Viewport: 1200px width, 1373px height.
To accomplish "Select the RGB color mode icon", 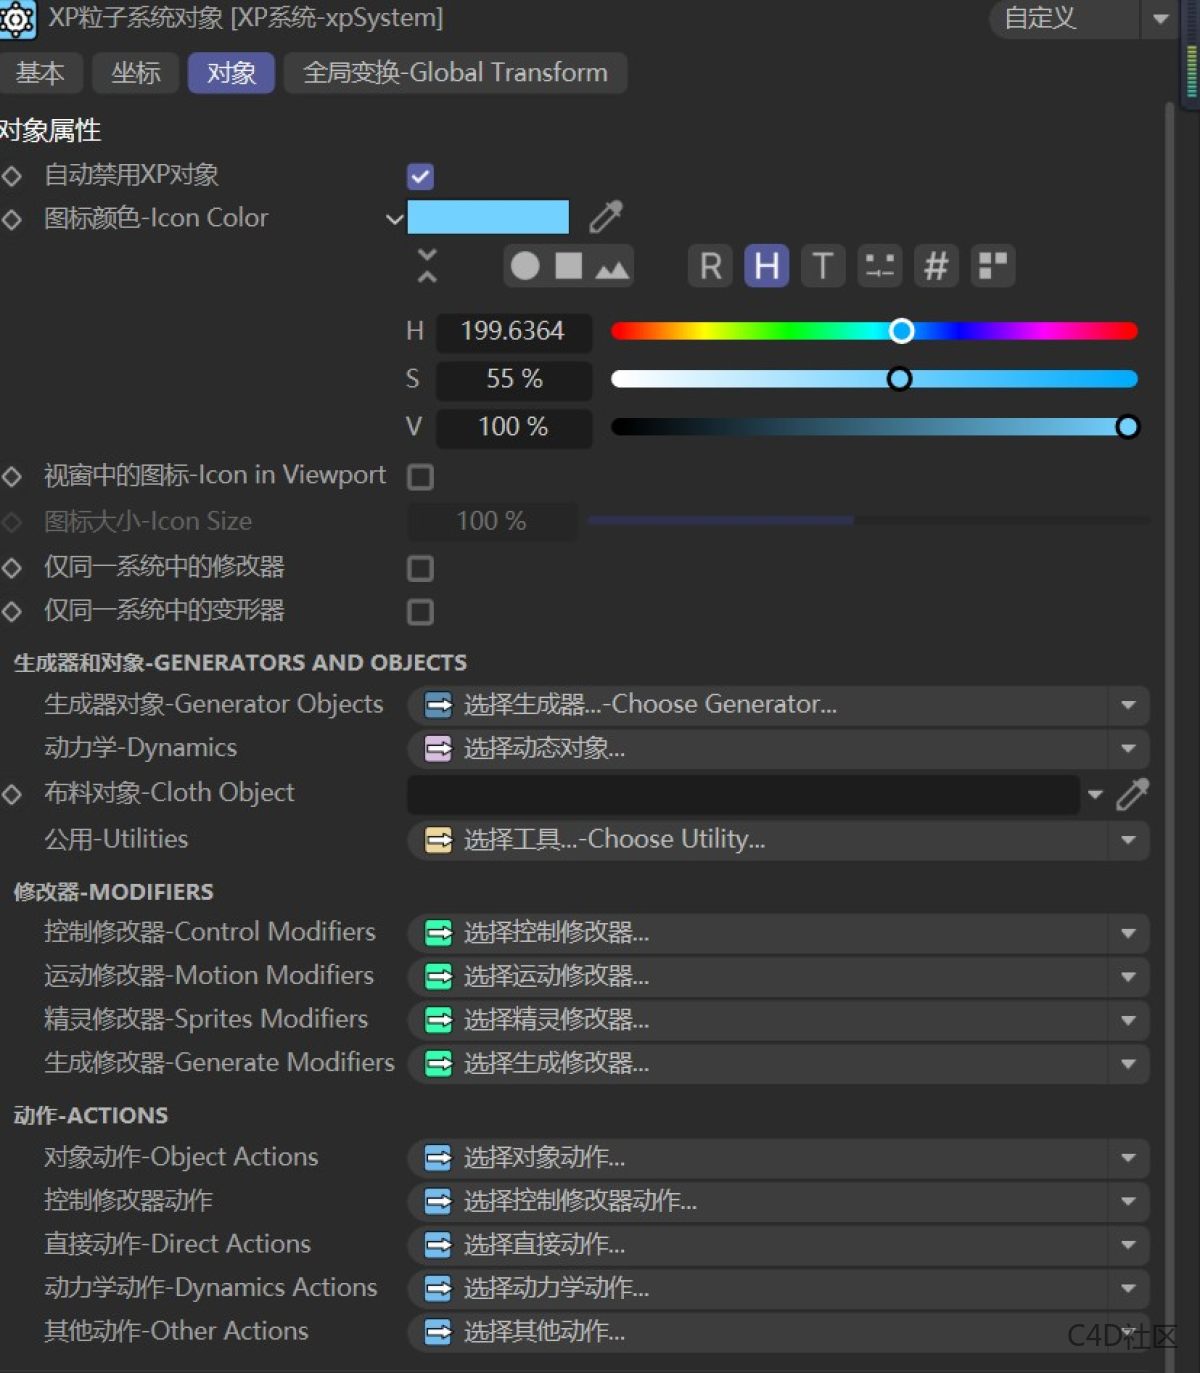I will tap(710, 266).
